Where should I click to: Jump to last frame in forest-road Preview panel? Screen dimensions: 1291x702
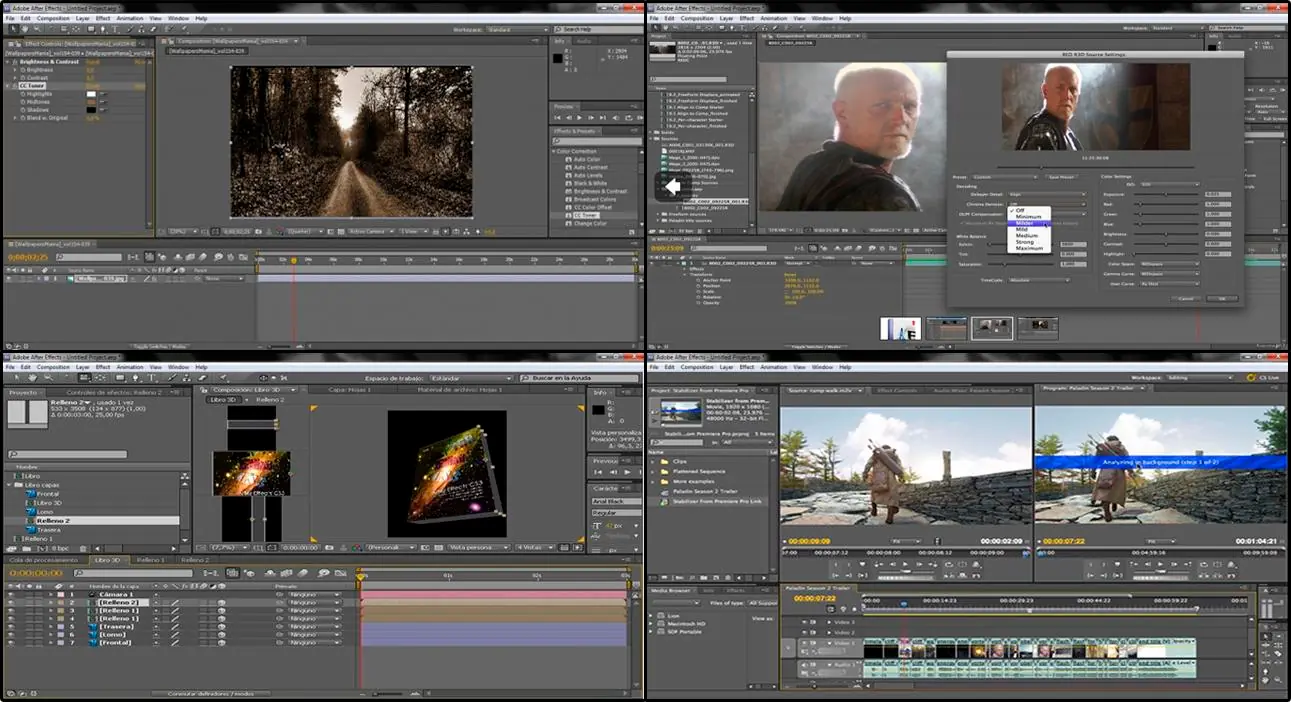[x=603, y=118]
